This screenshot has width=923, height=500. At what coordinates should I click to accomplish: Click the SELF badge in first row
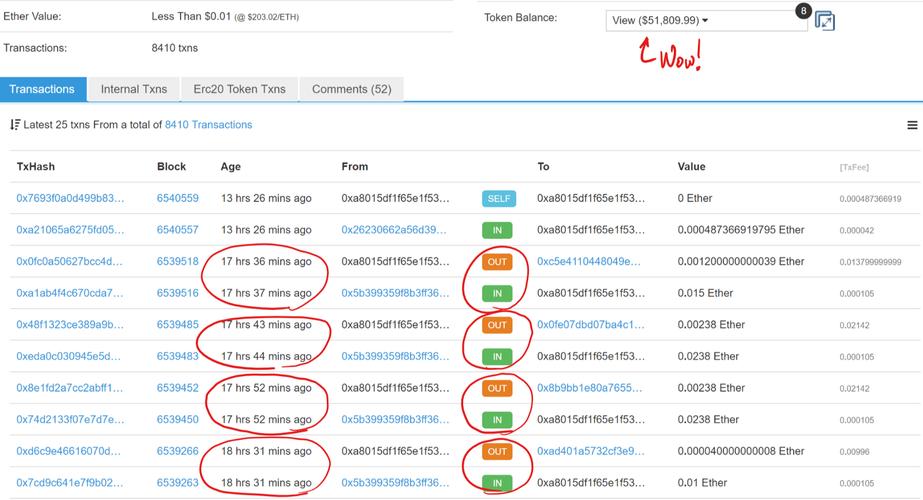(499, 198)
